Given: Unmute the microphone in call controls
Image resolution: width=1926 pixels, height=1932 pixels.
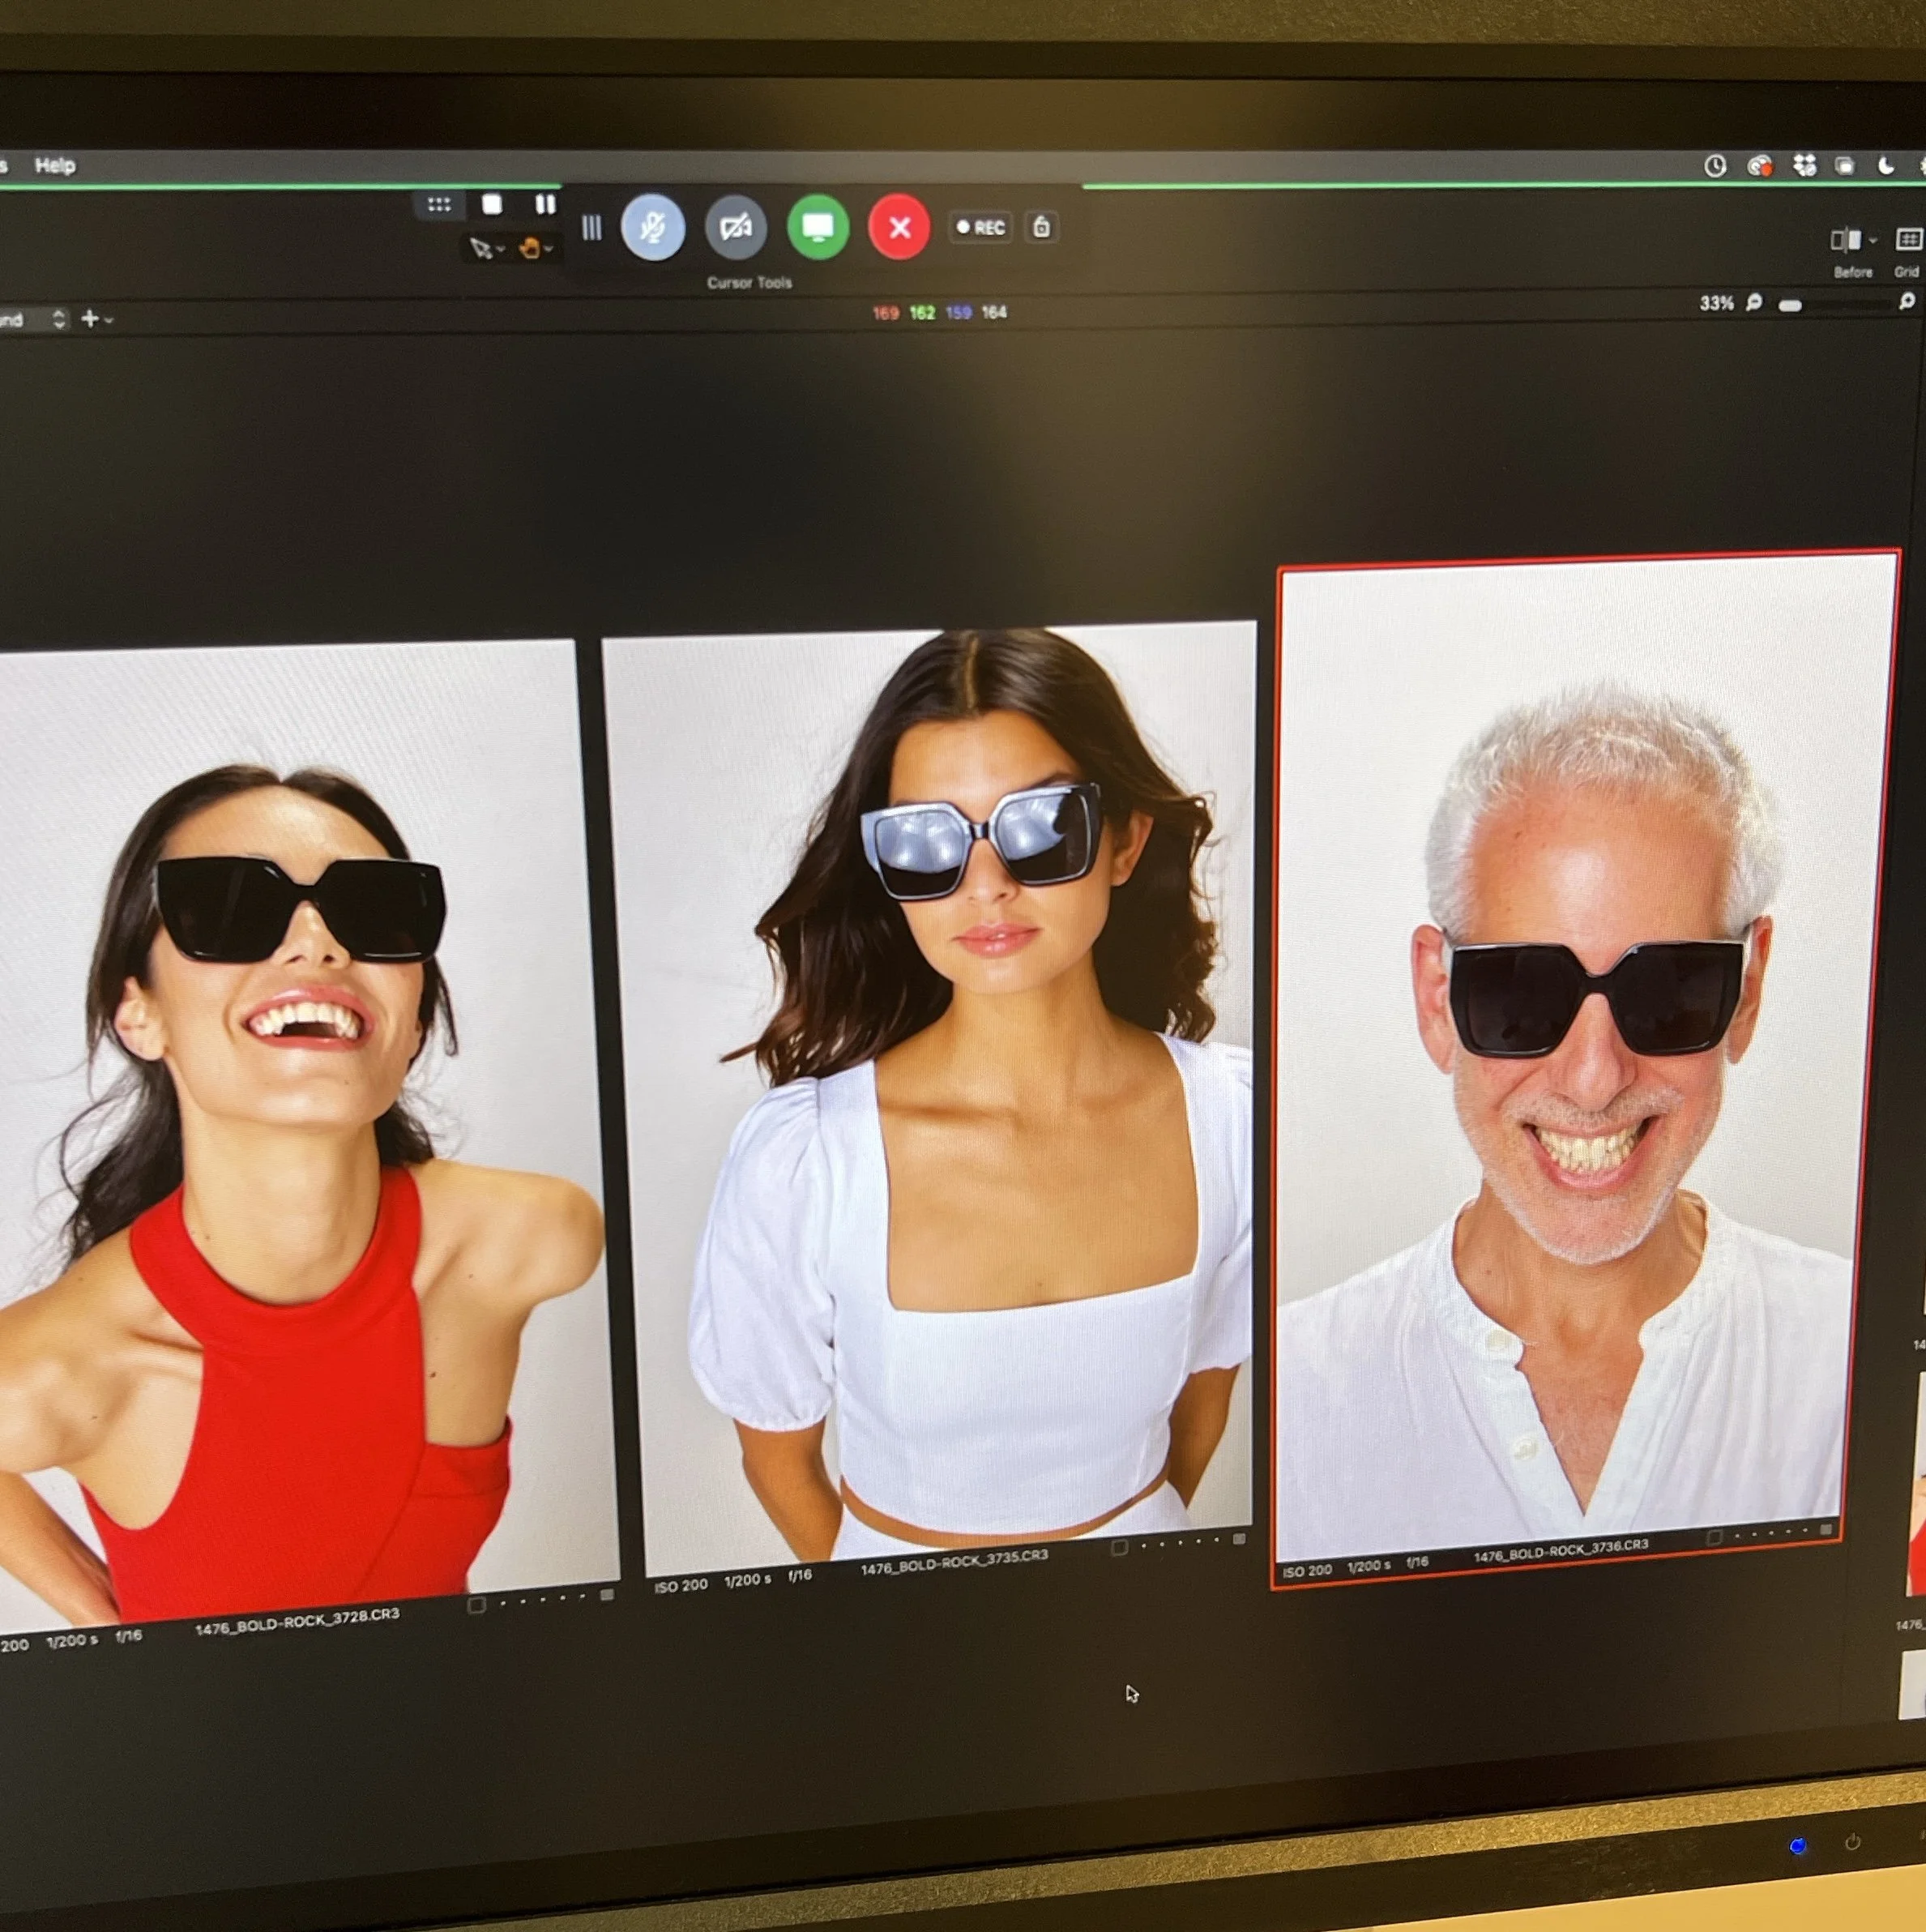Looking at the screenshot, I should click(x=652, y=227).
